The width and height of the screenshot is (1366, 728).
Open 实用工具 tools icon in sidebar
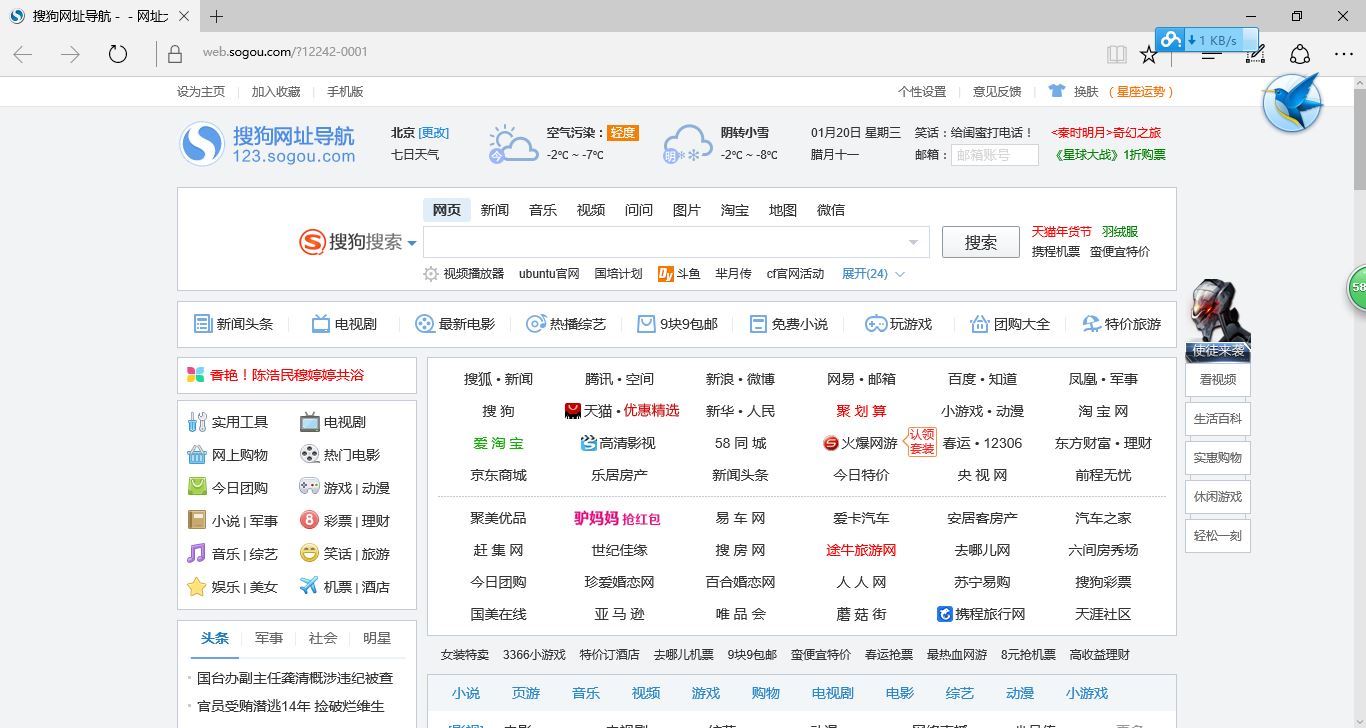(x=197, y=422)
